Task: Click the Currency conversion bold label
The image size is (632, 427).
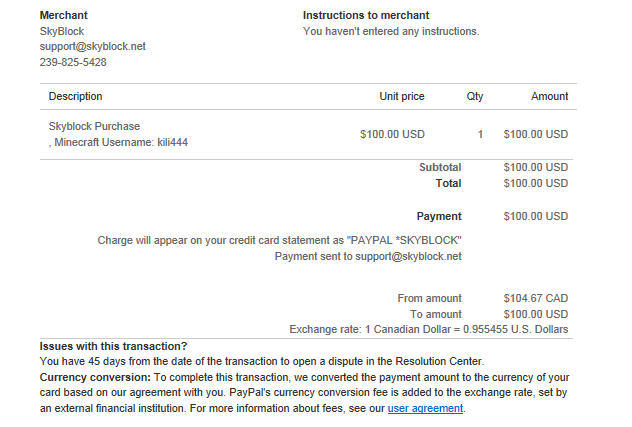Action: coord(94,377)
